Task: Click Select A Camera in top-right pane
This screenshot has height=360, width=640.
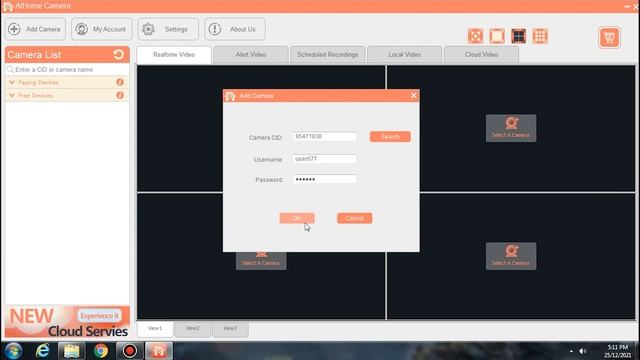Action: (x=511, y=128)
